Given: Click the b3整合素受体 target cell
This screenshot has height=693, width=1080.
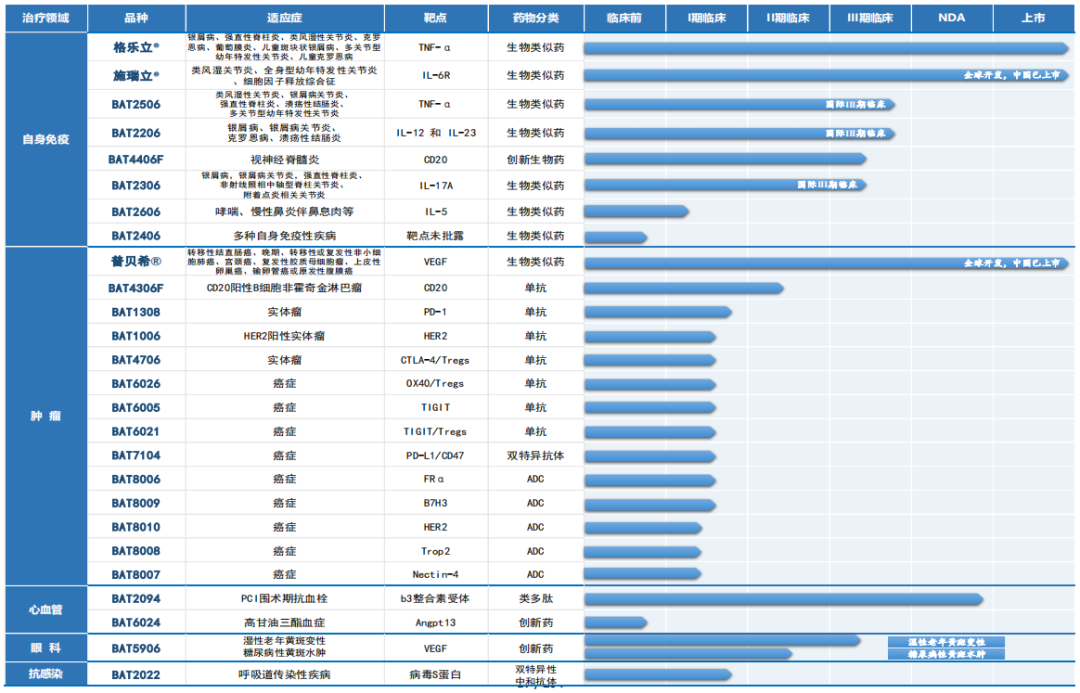Looking at the screenshot, I should point(436,599).
